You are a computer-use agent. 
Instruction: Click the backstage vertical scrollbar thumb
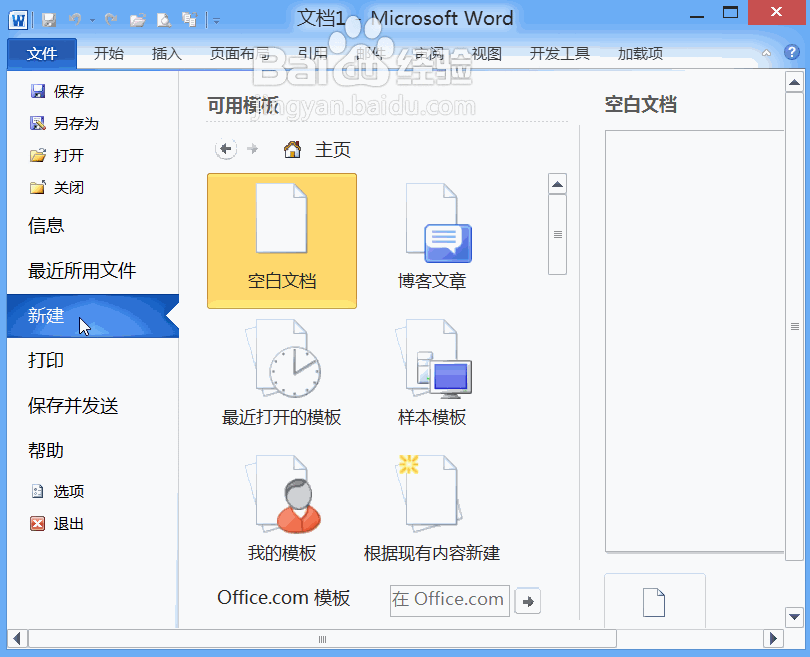794,326
